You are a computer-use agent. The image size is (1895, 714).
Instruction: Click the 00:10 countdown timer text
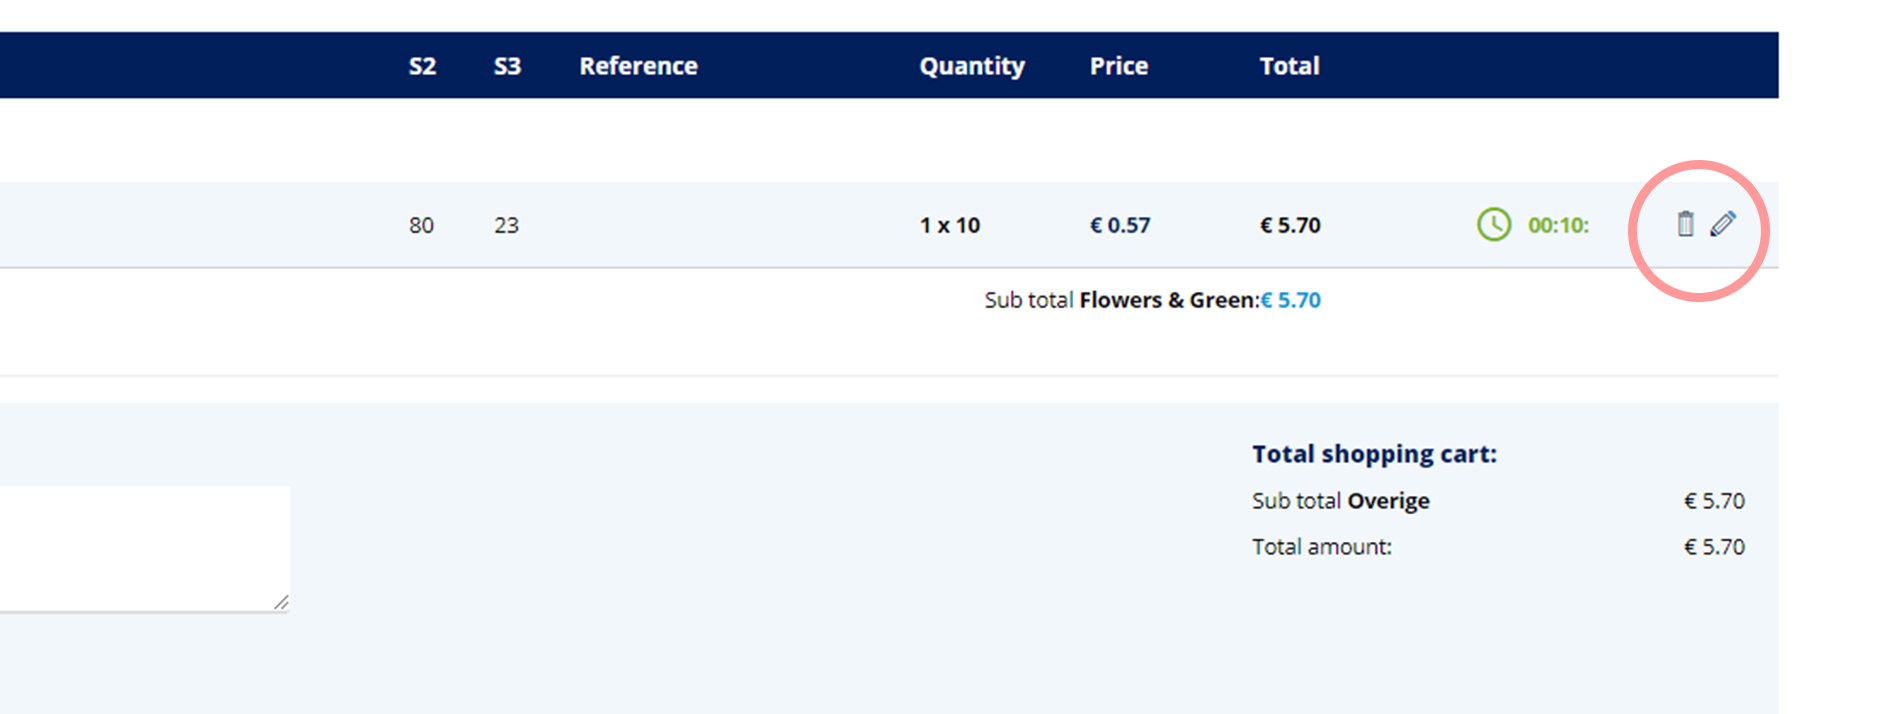[x=1558, y=225]
